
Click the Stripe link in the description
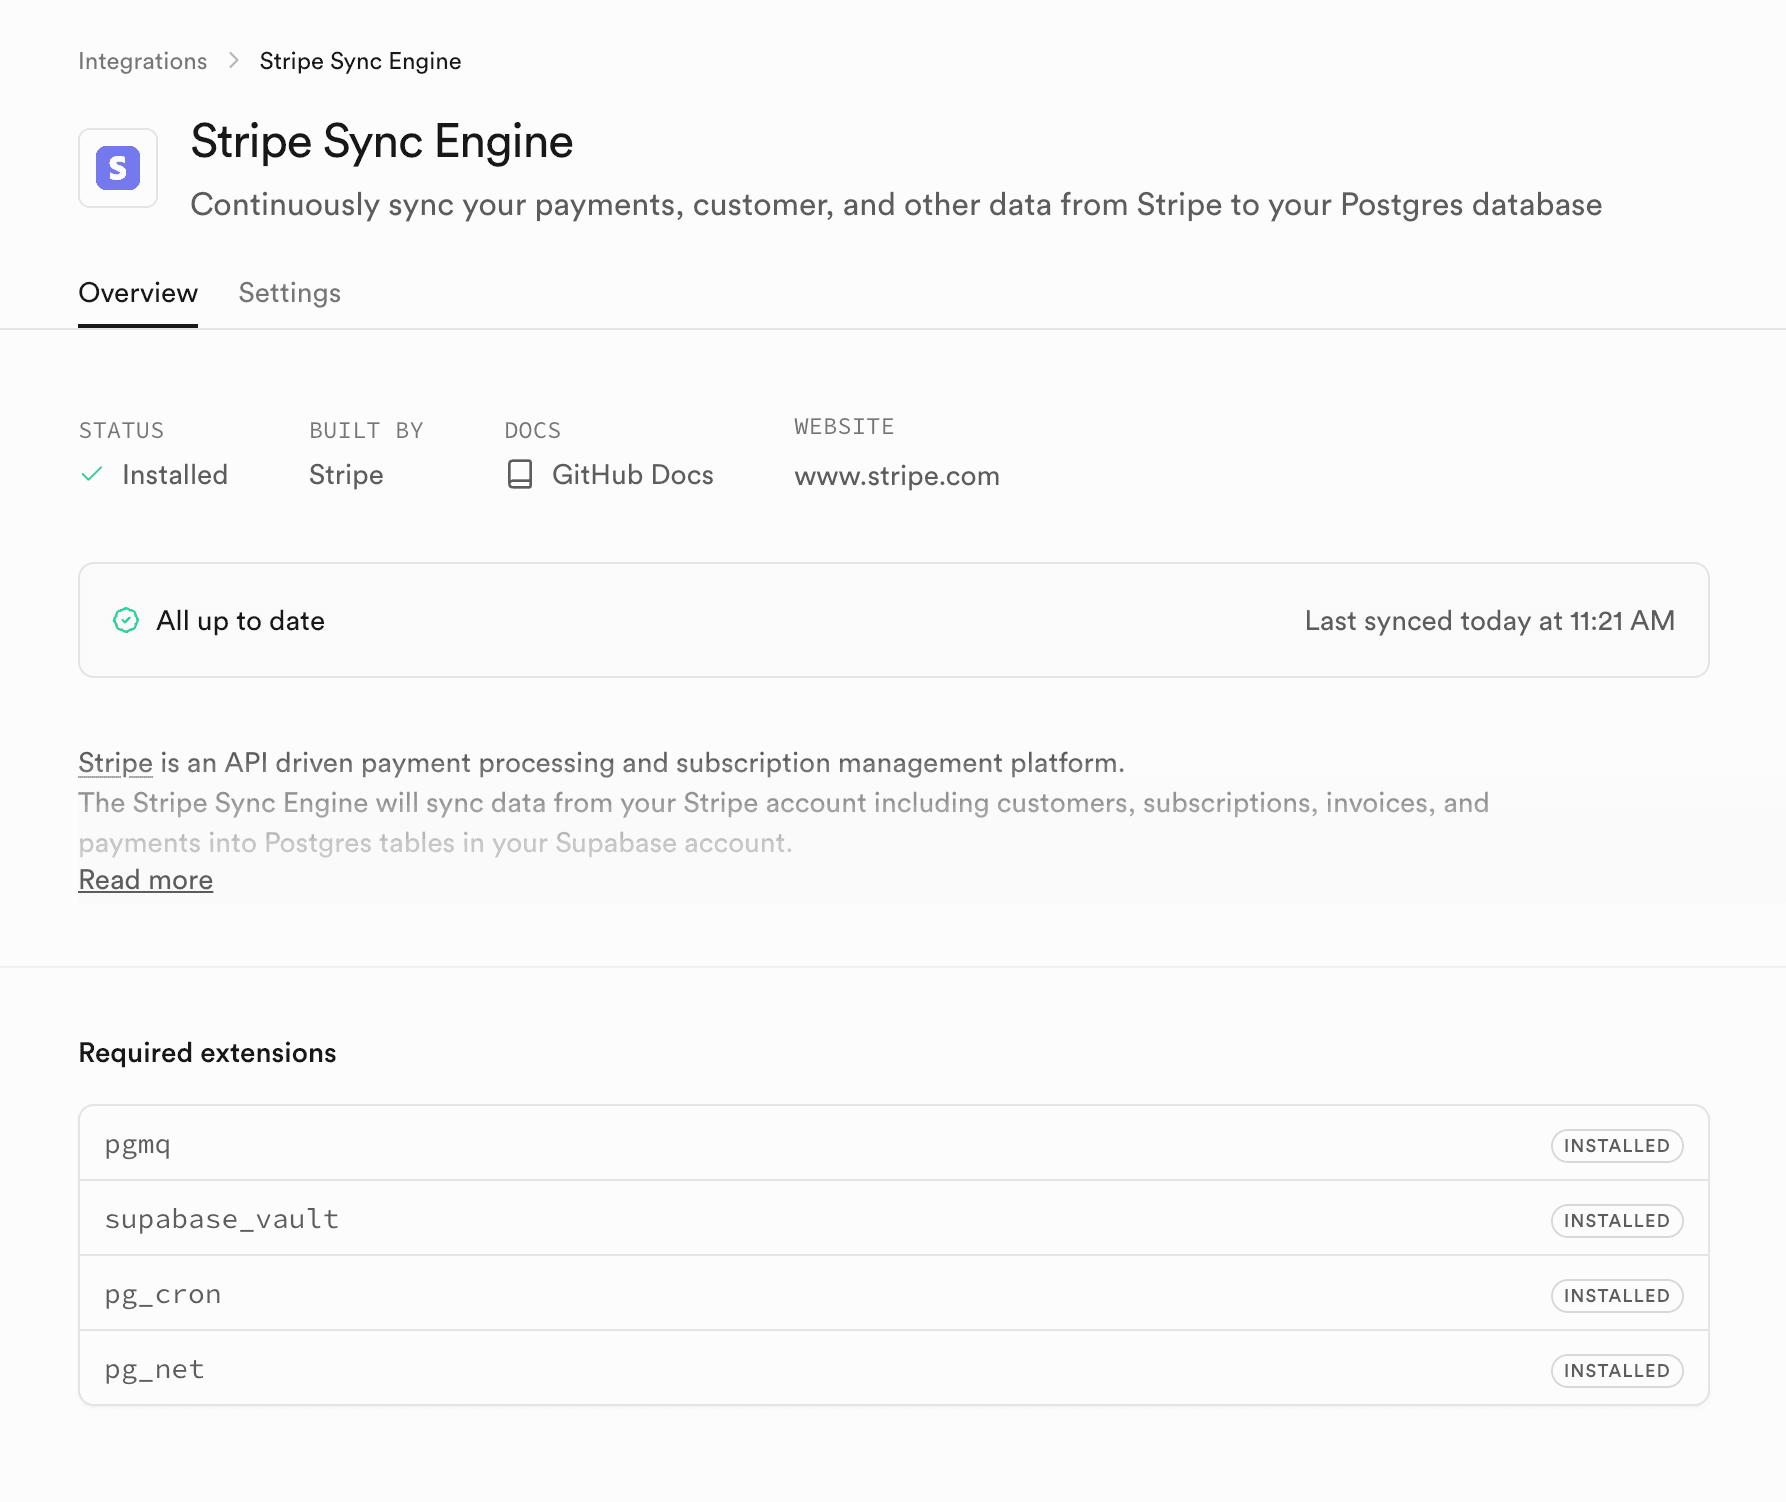(114, 762)
